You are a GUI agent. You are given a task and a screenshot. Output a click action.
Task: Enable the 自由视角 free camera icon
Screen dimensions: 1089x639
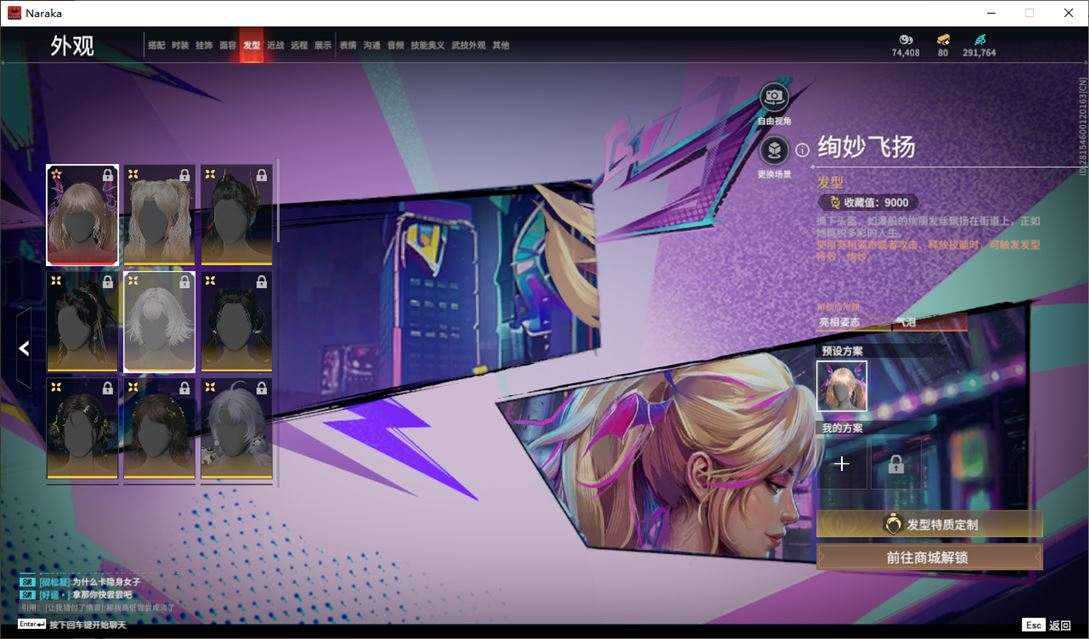(x=774, y=98)
